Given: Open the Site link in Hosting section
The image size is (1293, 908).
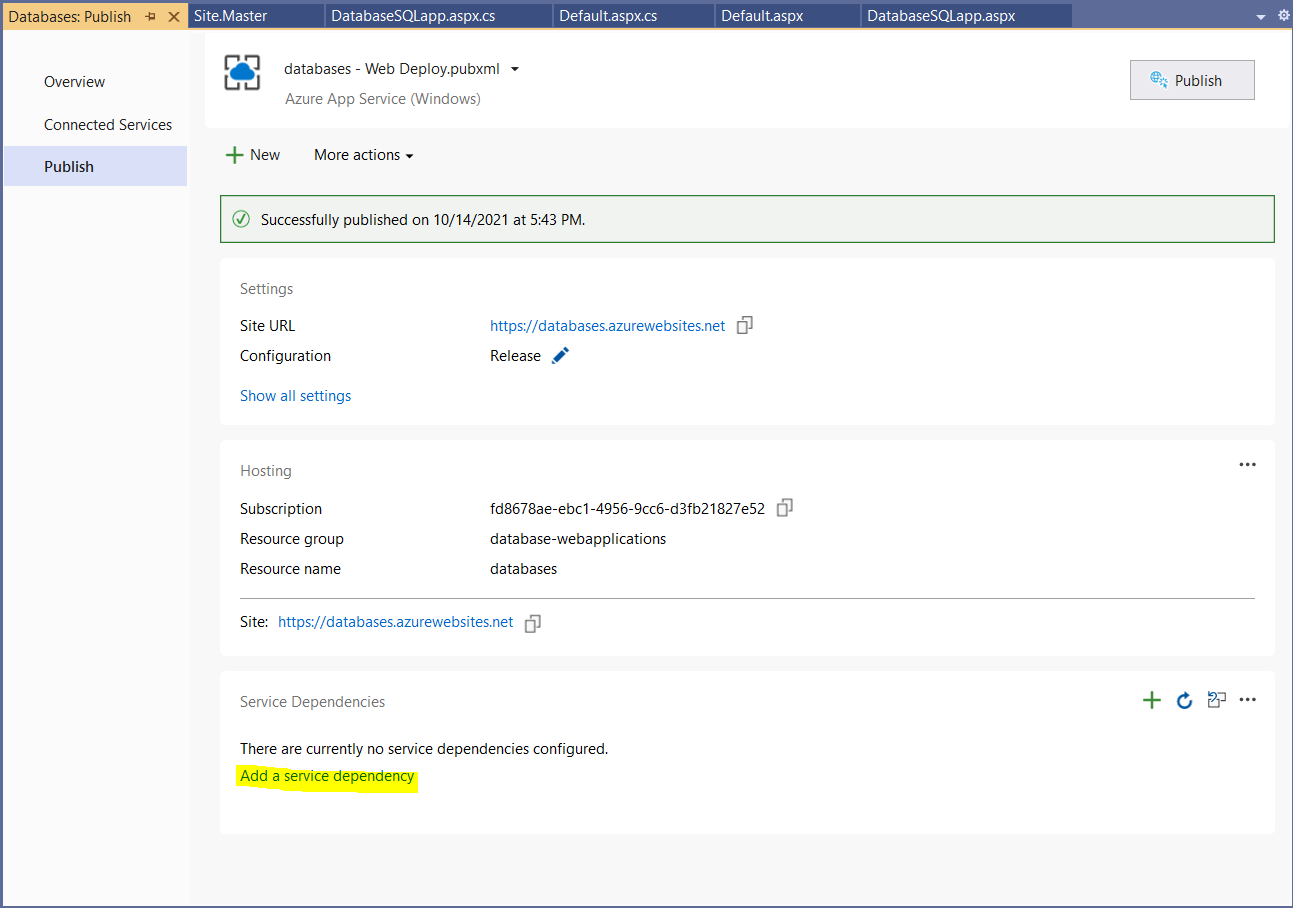Looking at the screenshot, I should click(395, 622).
